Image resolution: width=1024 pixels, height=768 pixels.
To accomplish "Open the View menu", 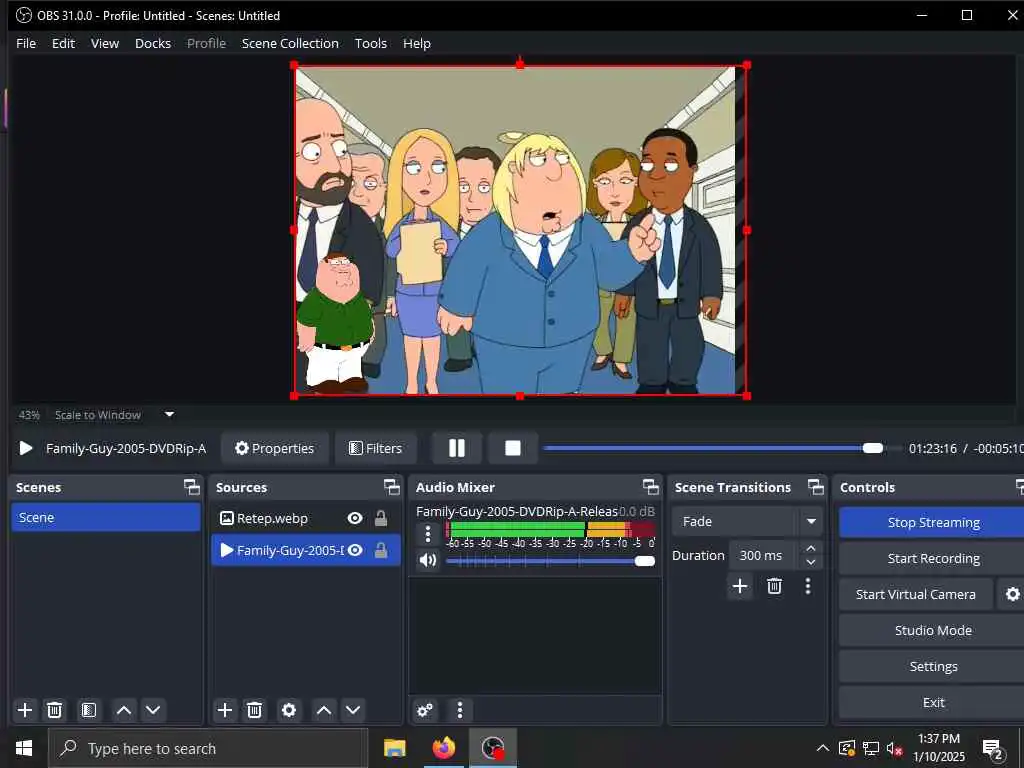I will click(x=104, y=43).
